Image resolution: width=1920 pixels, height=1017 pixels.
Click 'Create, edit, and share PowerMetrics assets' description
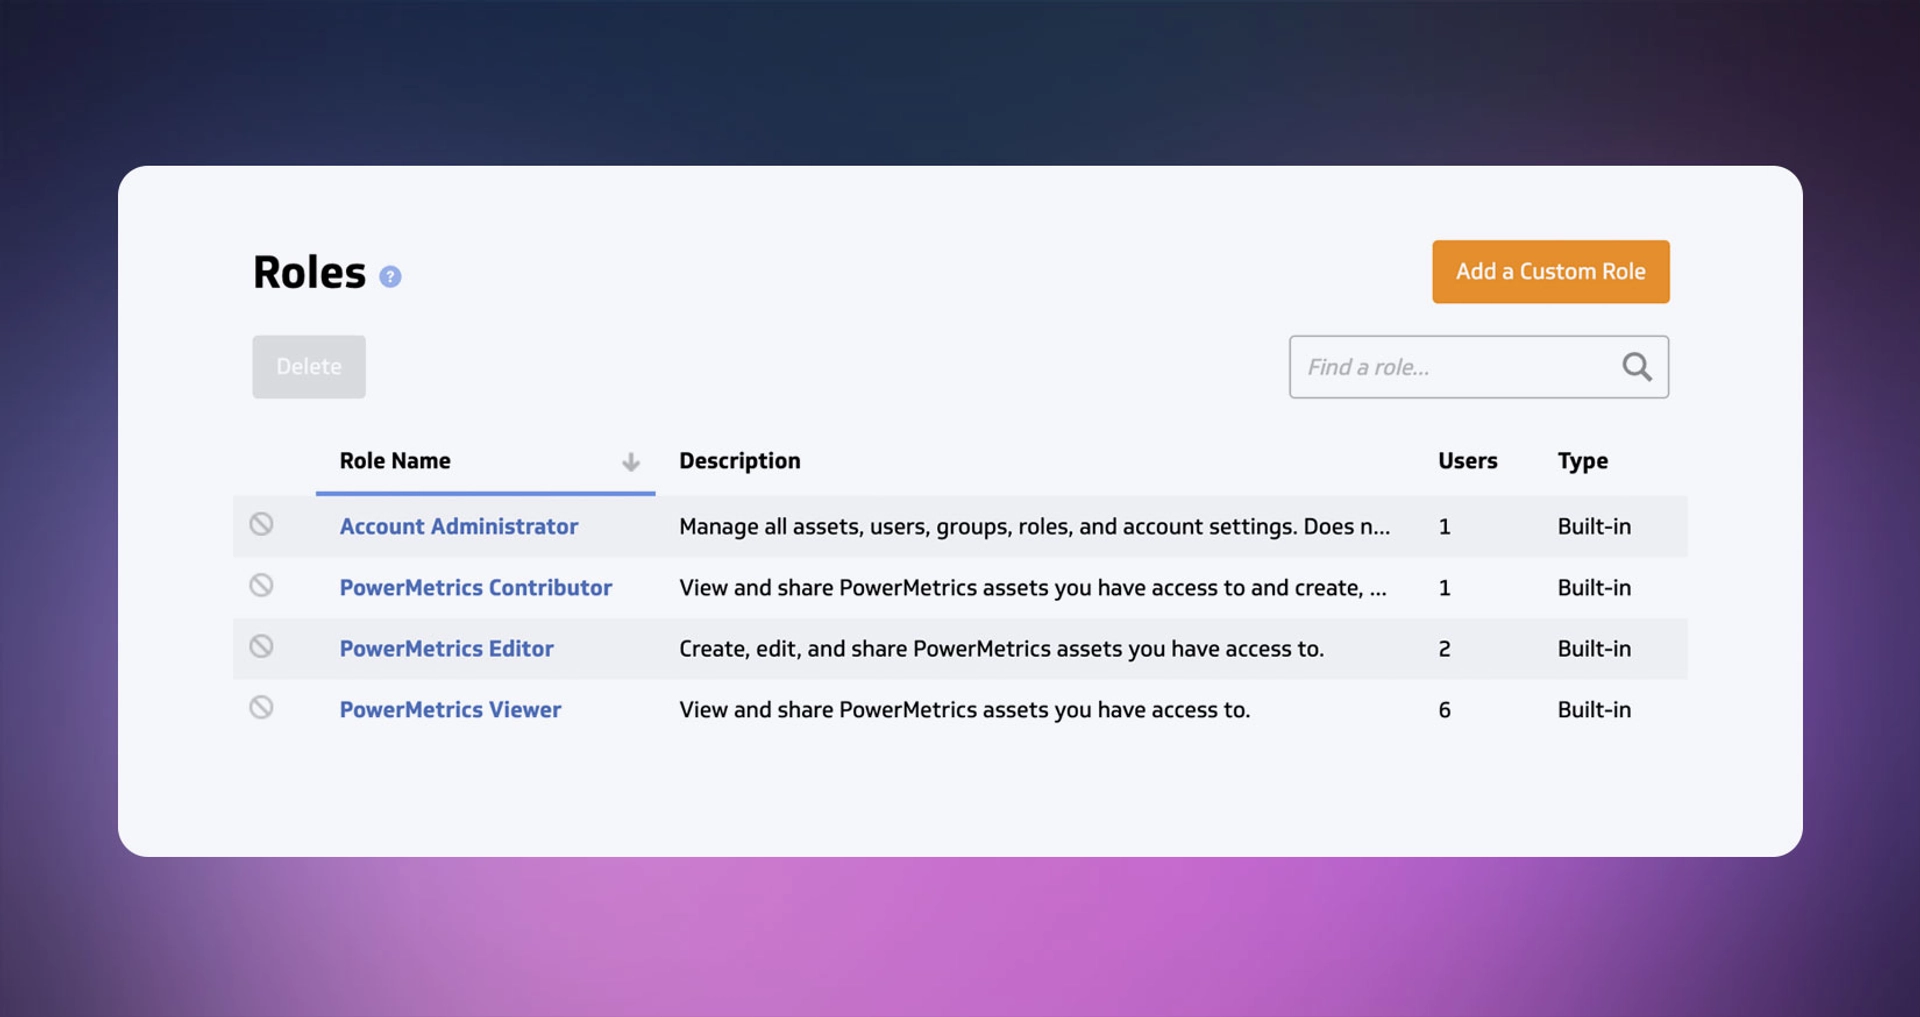click(1001, 649)
